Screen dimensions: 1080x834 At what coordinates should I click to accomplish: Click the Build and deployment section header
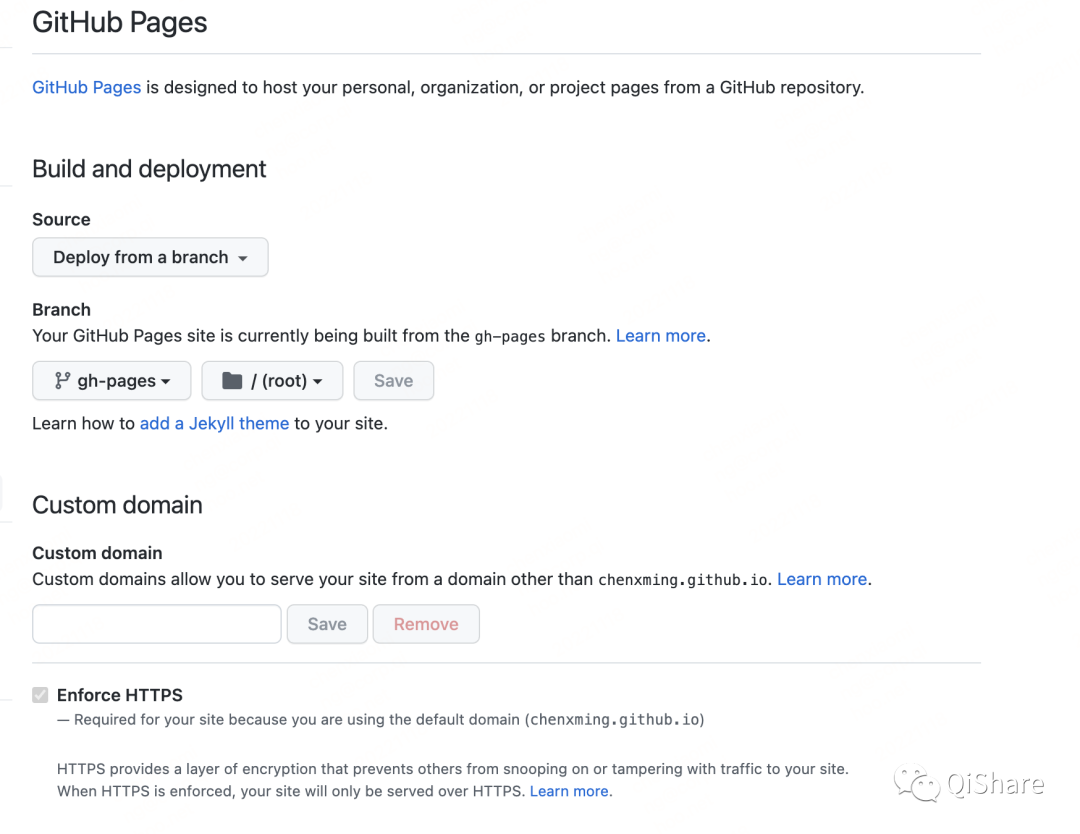coord(148,169)
